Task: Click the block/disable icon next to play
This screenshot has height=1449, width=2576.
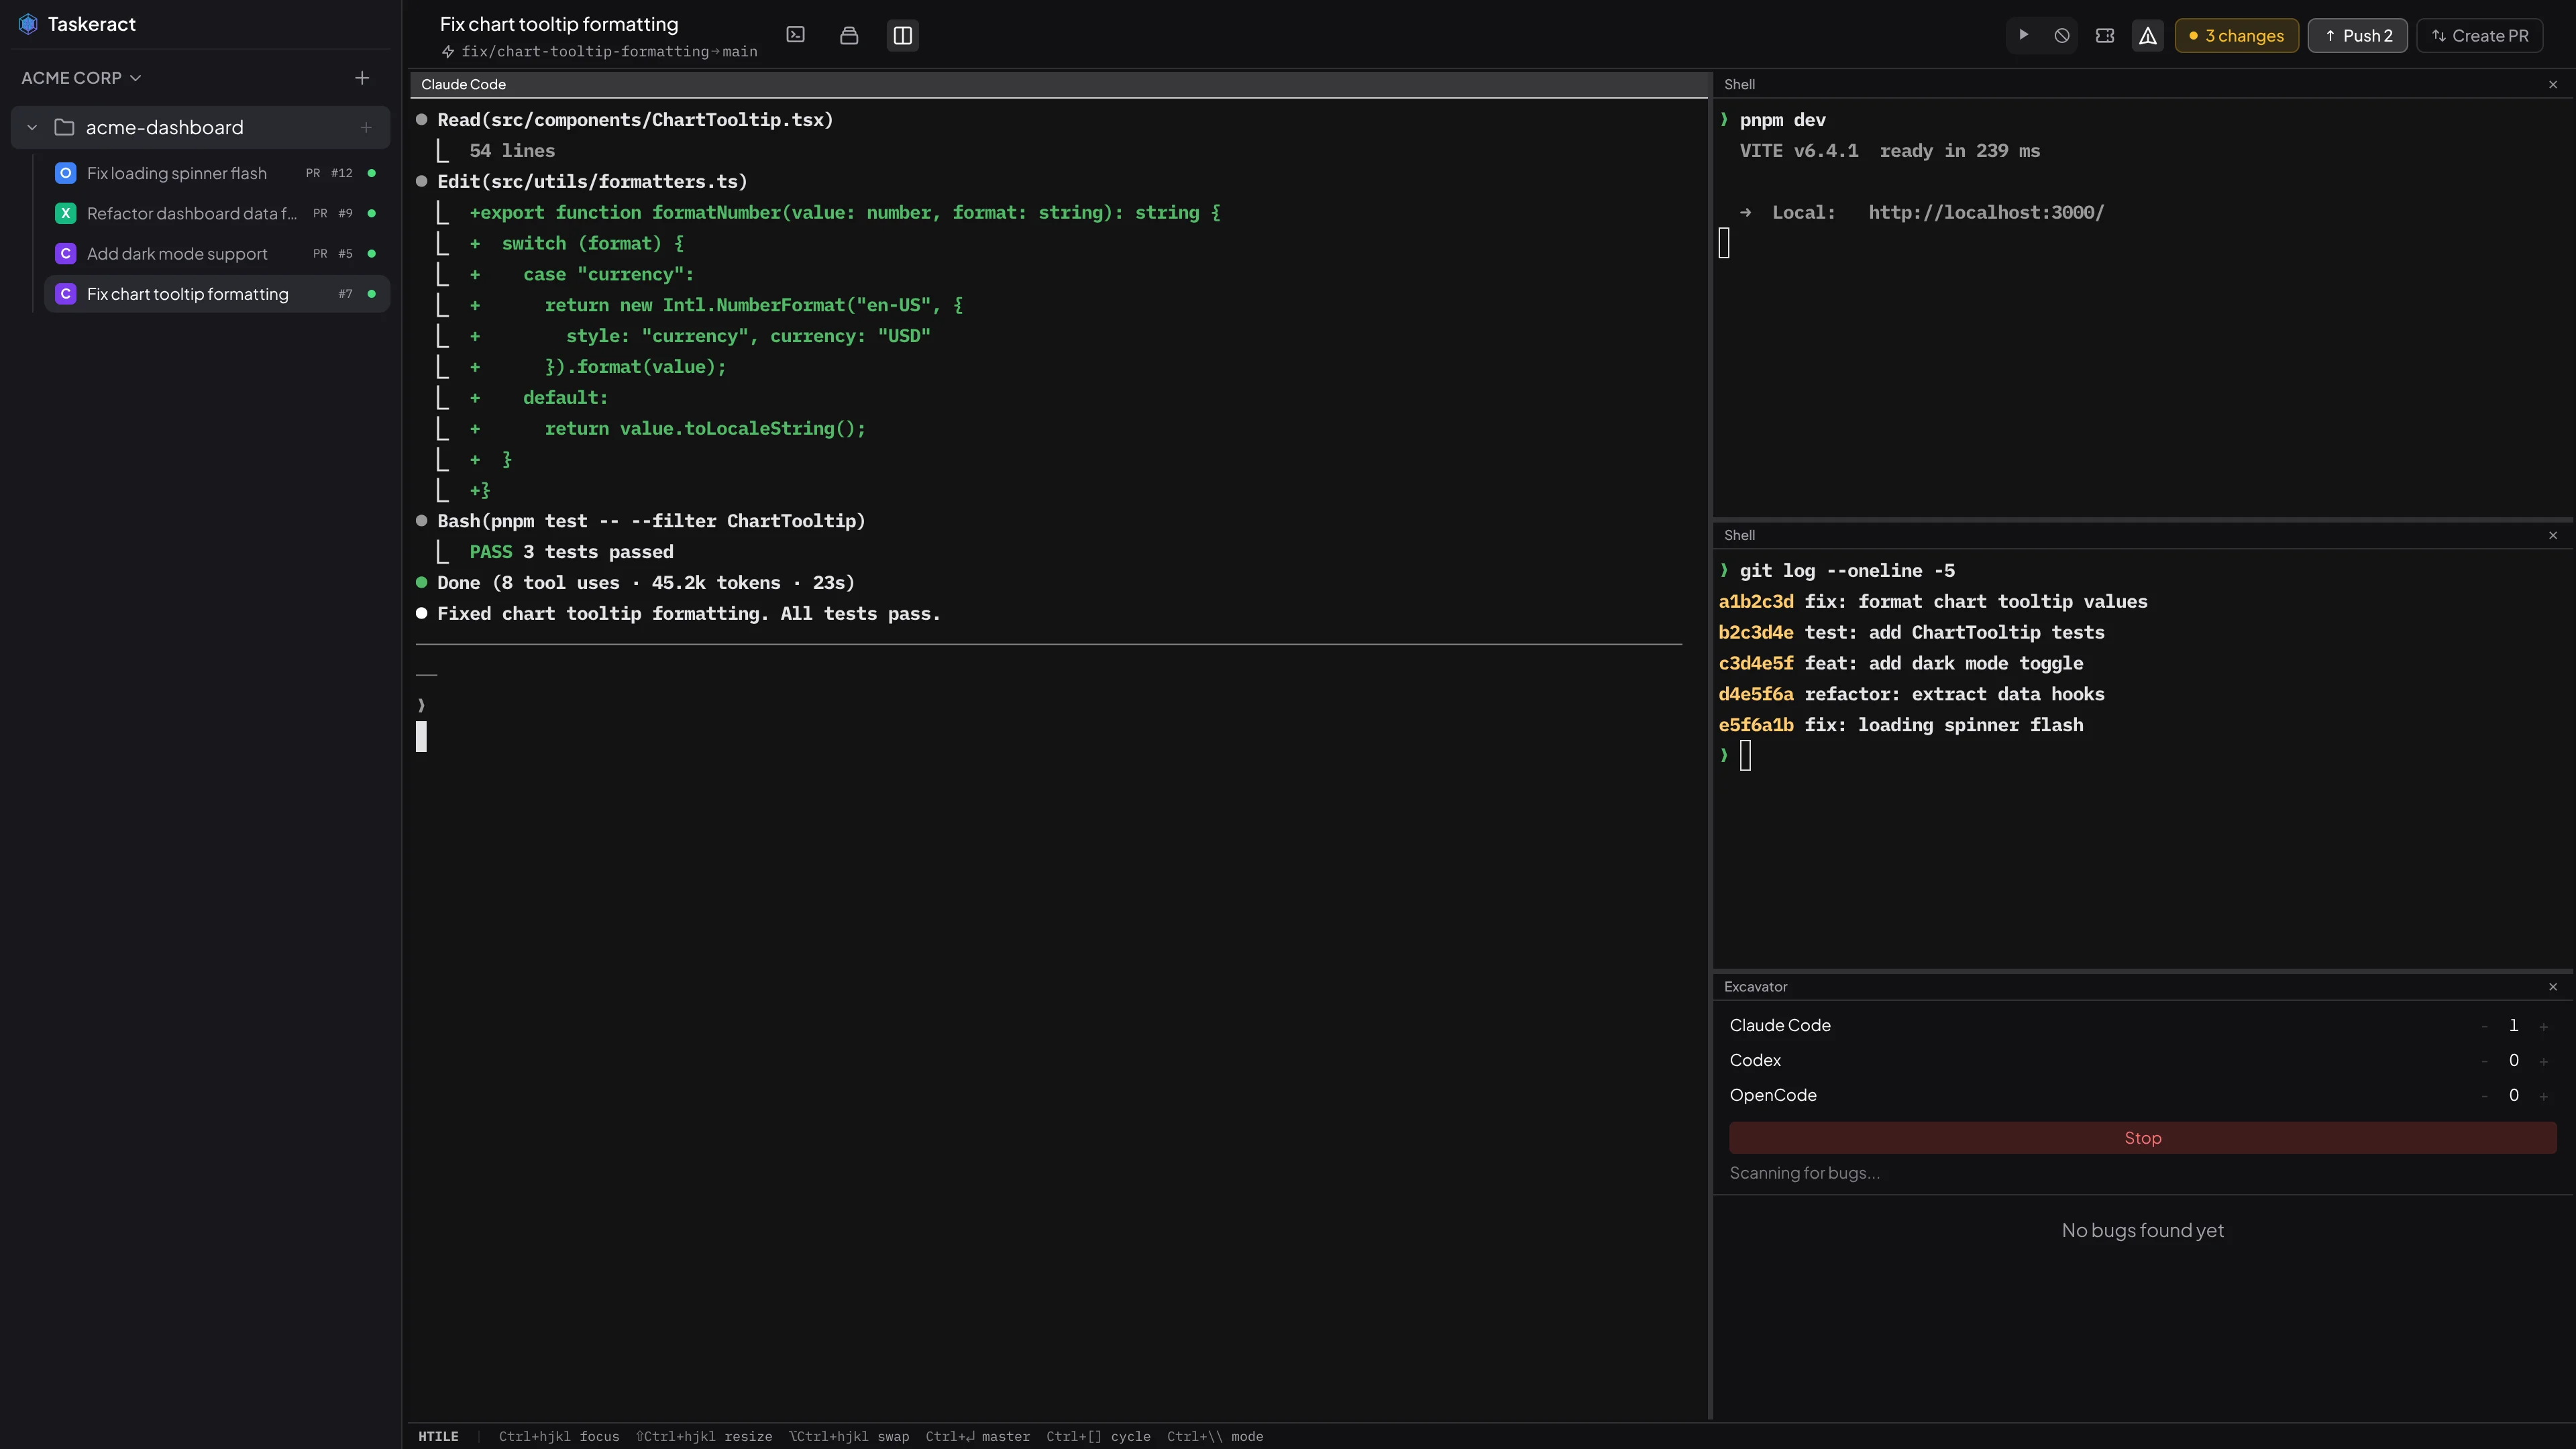Action: (2061, 35)
